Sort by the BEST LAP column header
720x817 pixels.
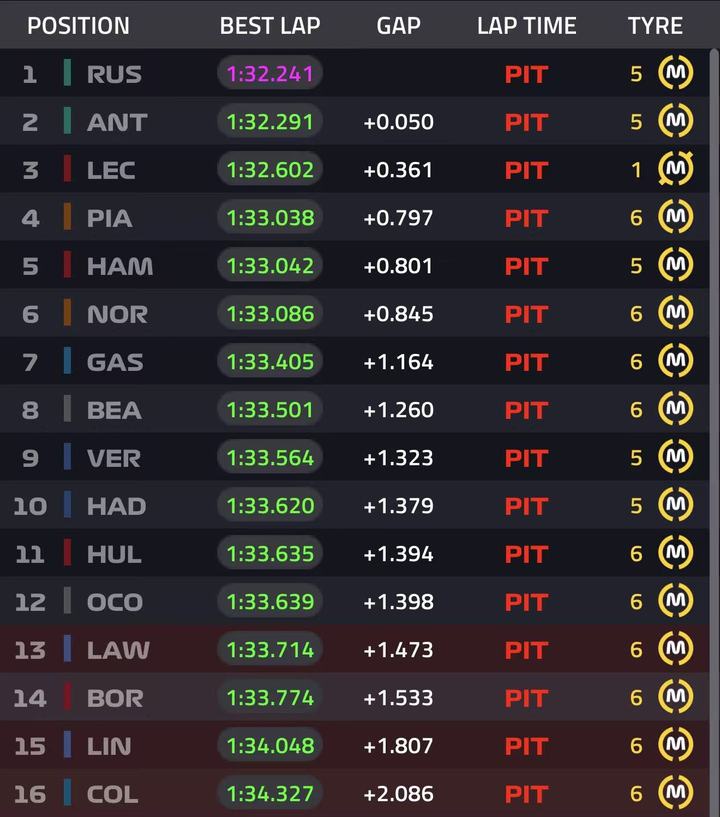pos(269,26)
